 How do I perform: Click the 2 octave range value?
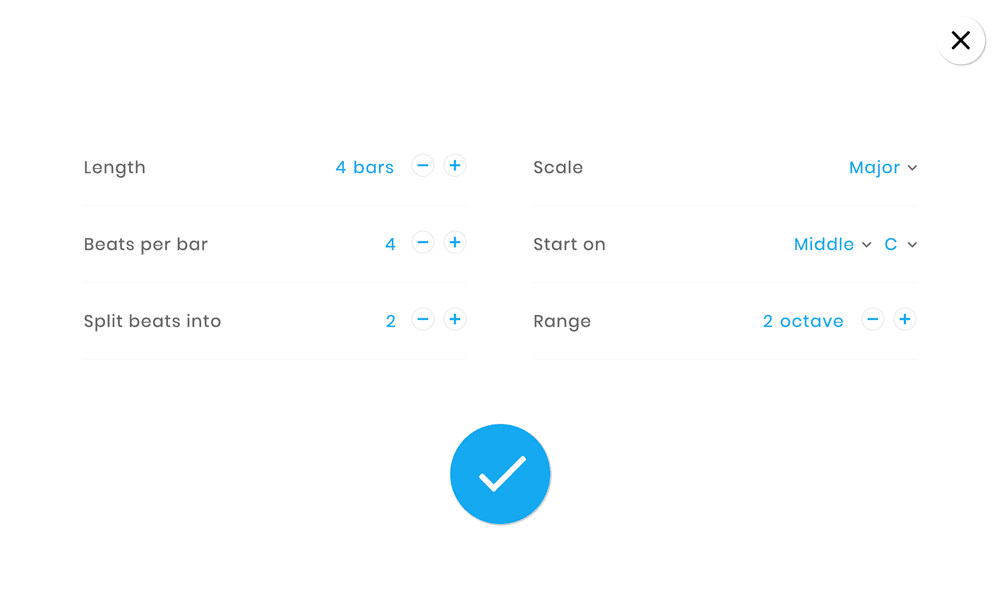803,322
